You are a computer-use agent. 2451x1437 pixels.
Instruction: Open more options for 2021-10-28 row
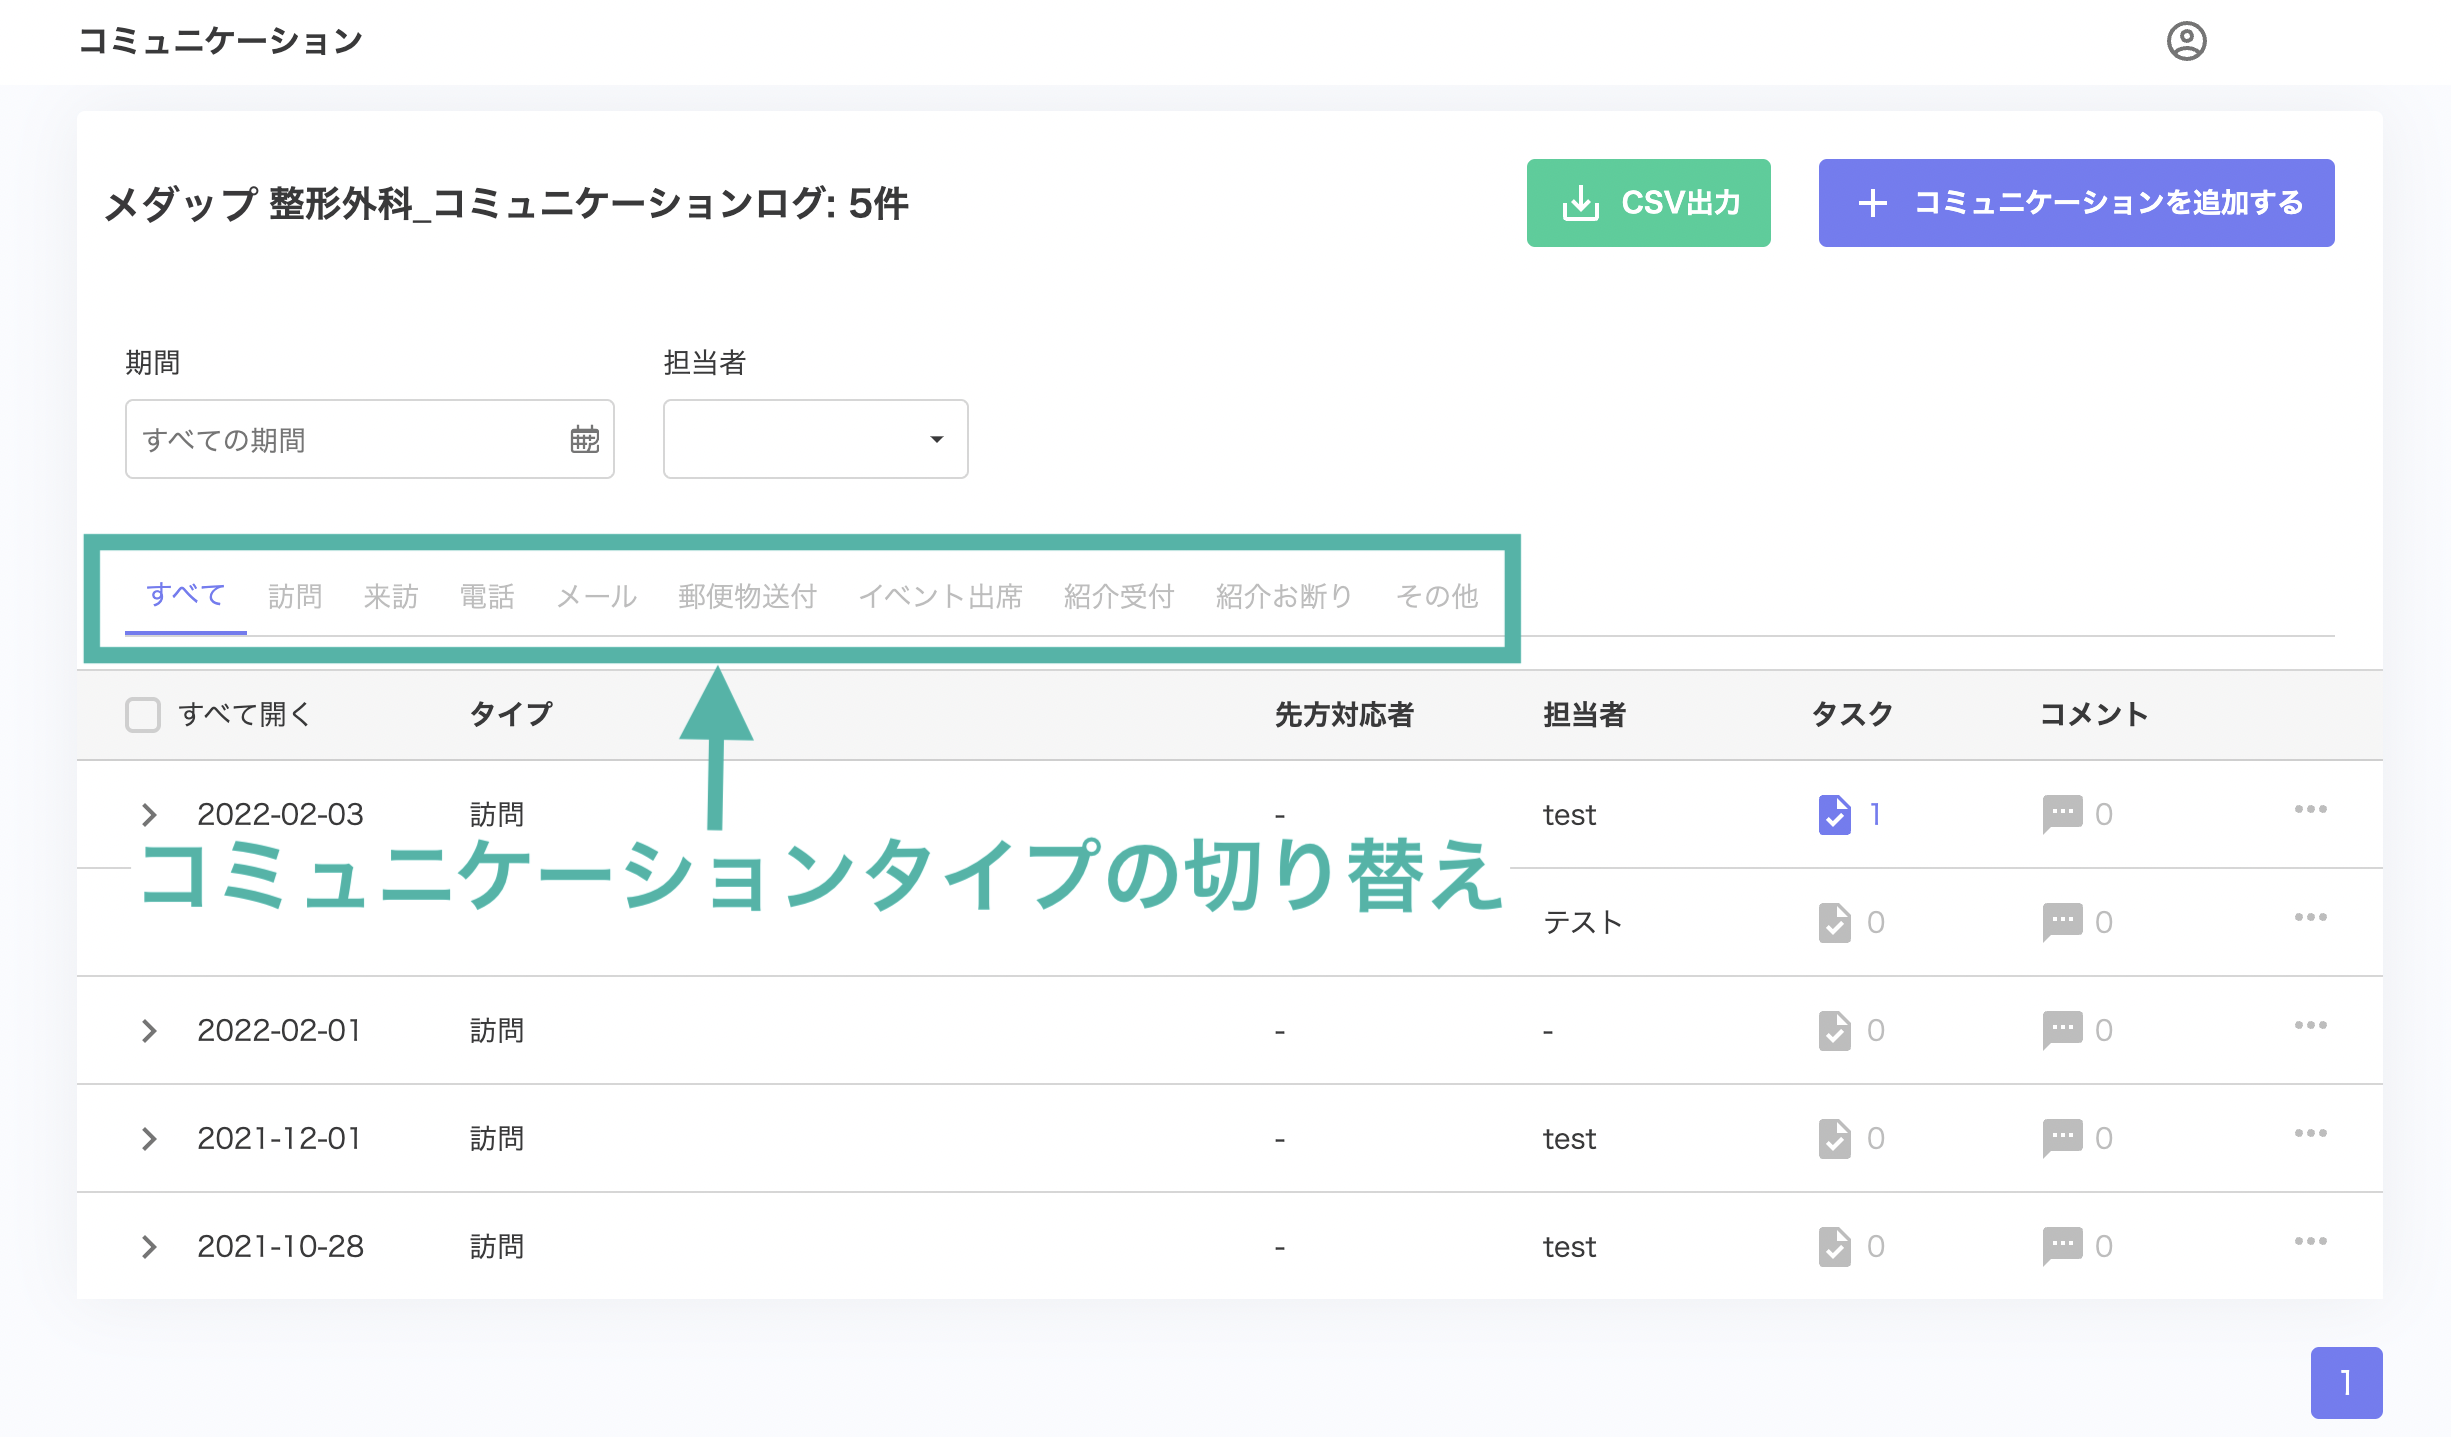[2310, 1241]
